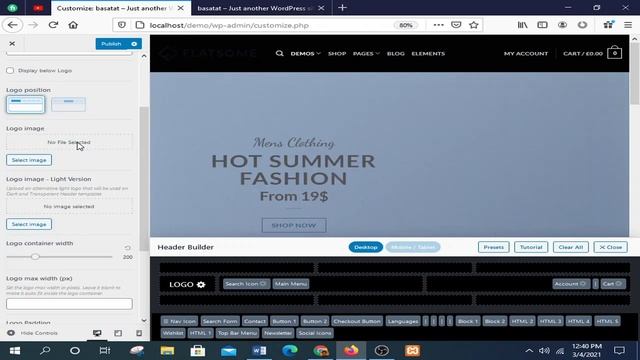640x360 pixels.
Task: Open Publish settings gear
Action: click(134, 44)
